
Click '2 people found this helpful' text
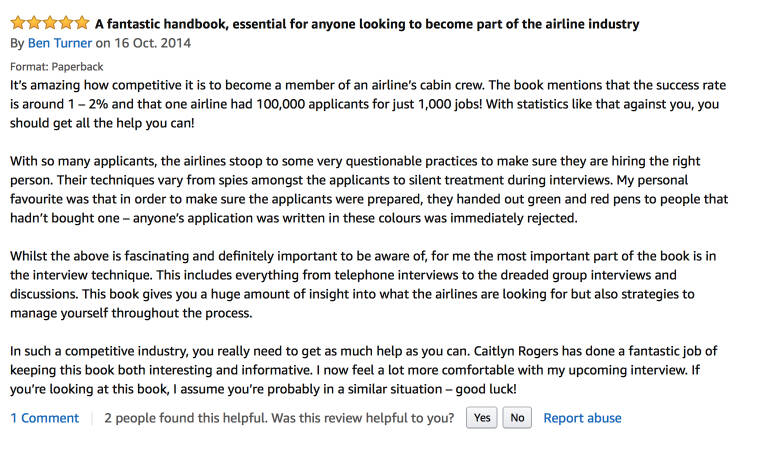click(x=186, y=418)
